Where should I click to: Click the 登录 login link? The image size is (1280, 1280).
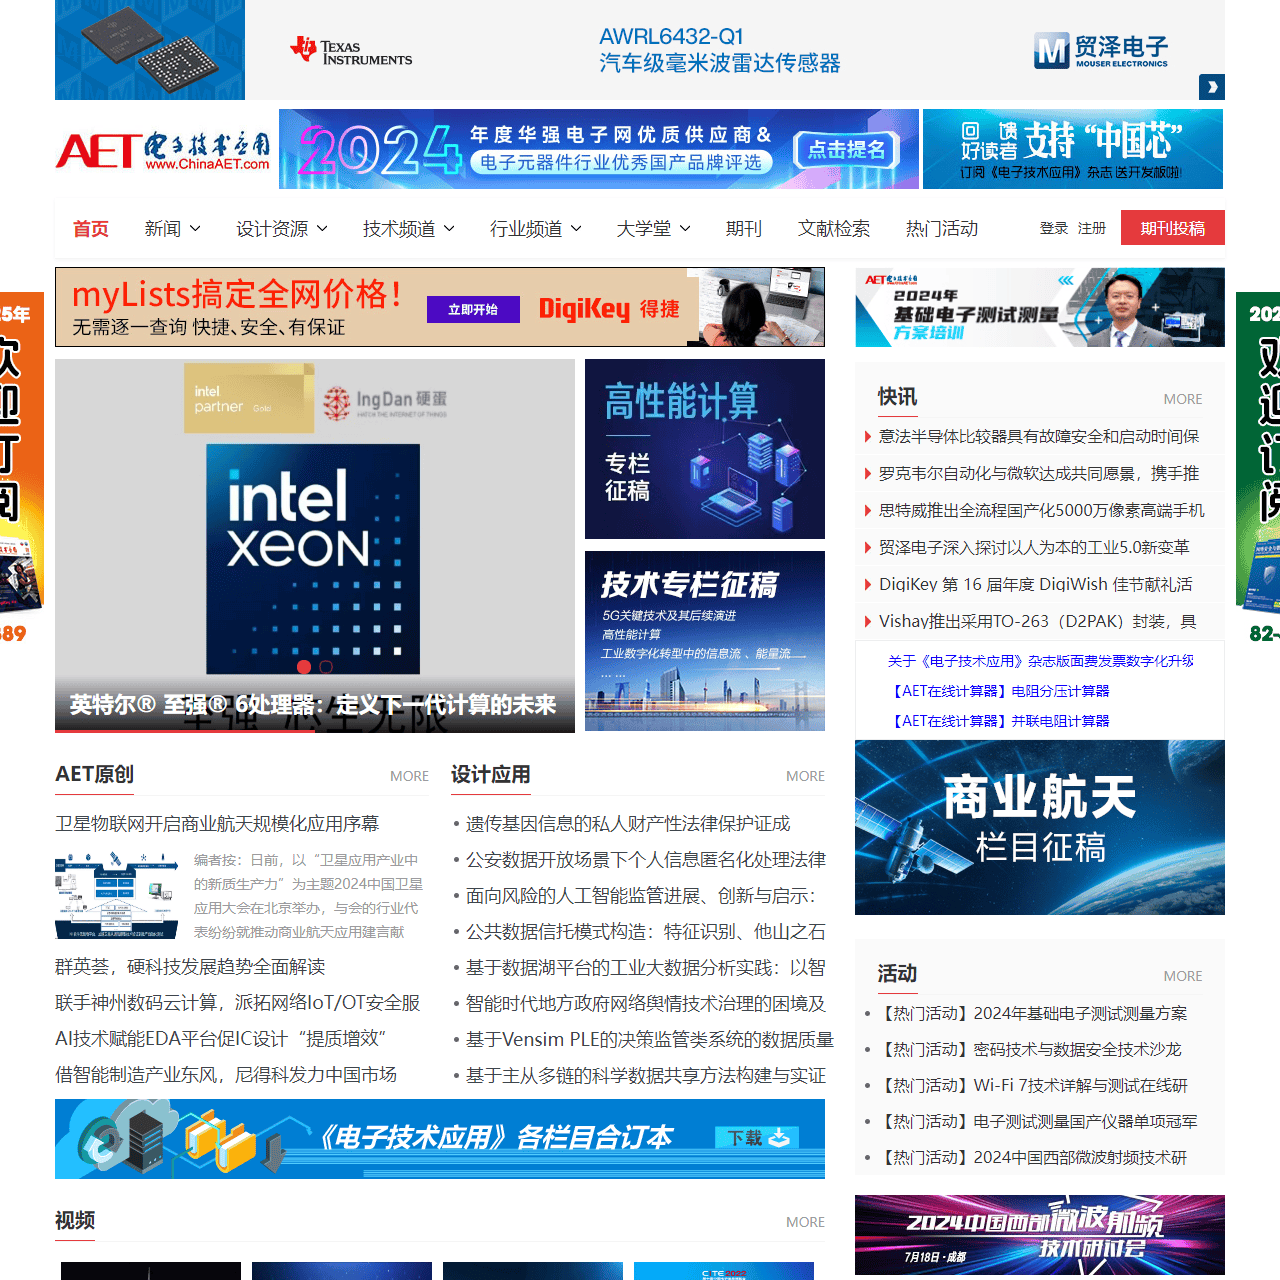click(1054, 228)
